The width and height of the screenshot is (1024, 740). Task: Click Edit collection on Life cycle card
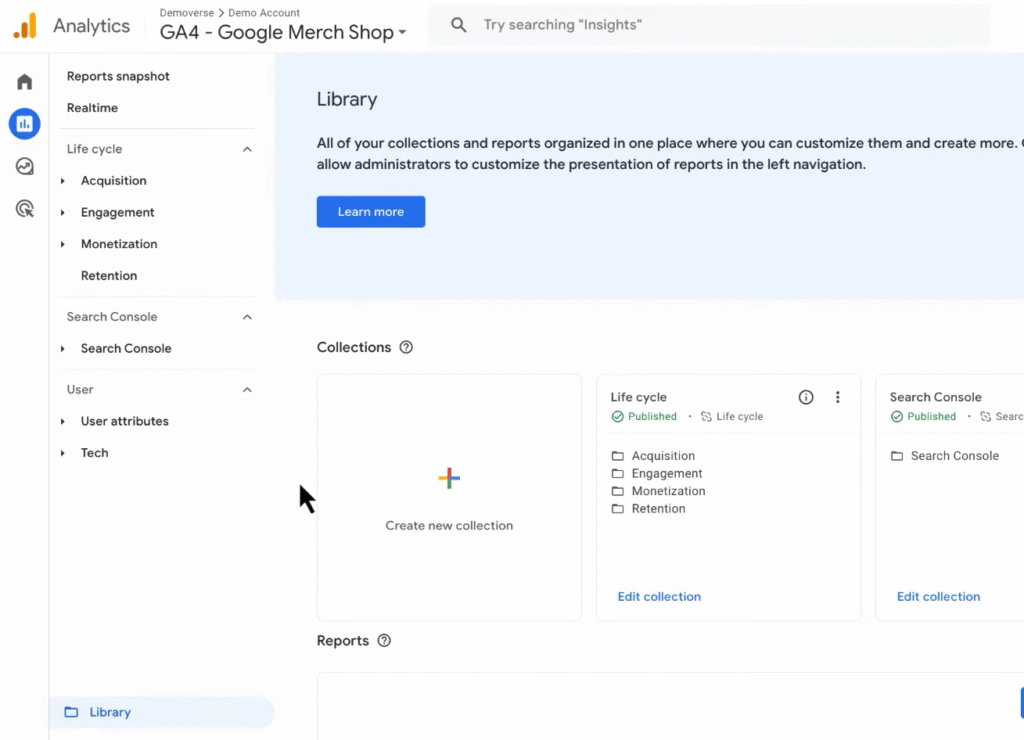[x=659, y=596]
